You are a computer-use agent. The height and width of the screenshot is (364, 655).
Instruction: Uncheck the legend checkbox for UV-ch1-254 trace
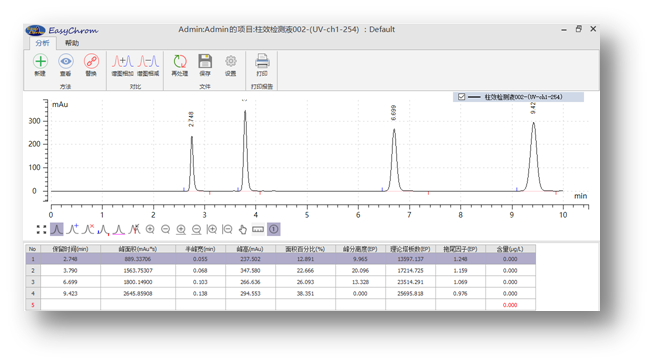coord(461,97)
